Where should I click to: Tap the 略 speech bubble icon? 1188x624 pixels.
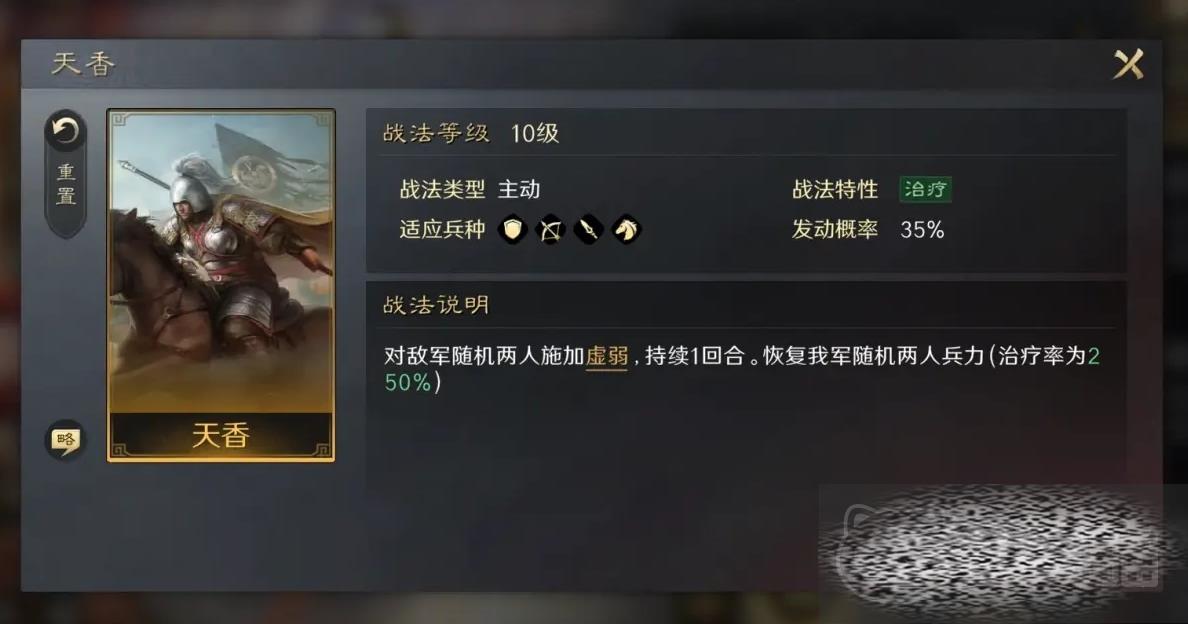click(x=65, y=441)
